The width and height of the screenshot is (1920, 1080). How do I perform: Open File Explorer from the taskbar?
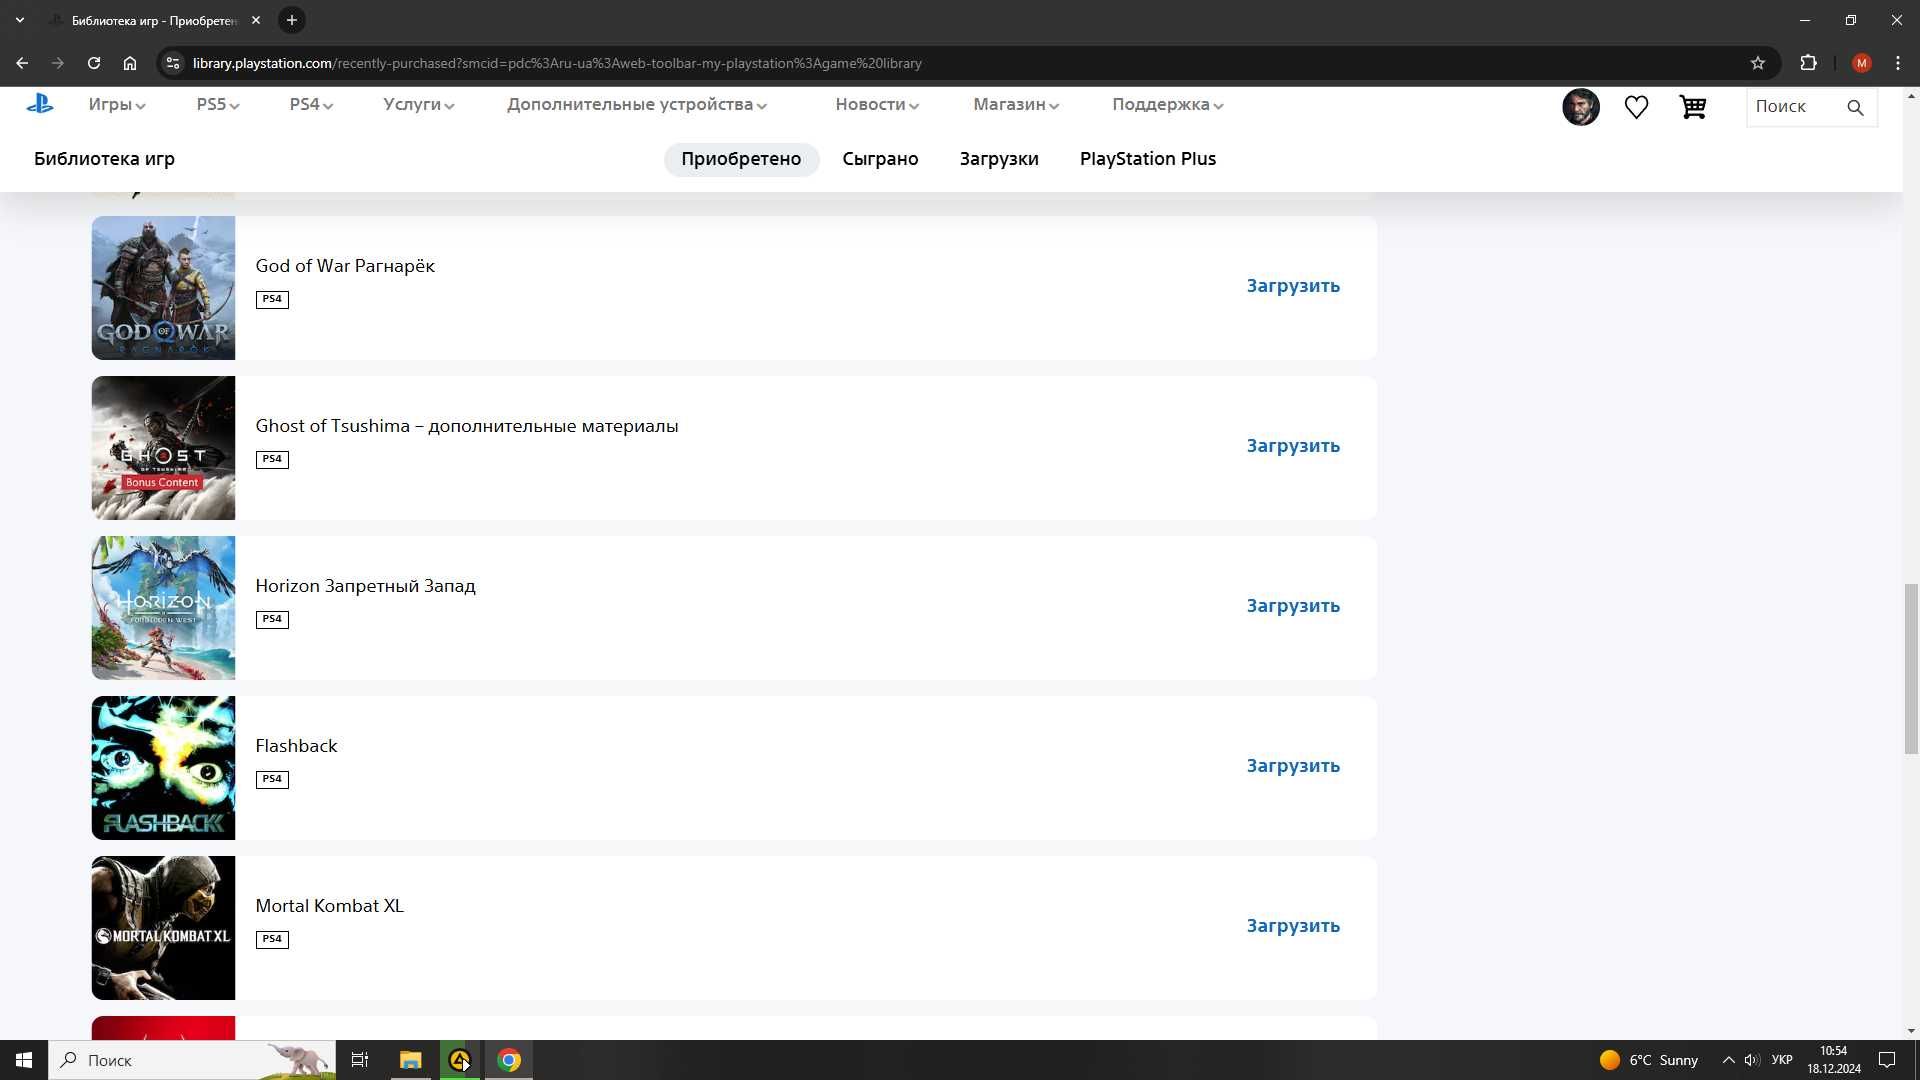click(410, 1060)
